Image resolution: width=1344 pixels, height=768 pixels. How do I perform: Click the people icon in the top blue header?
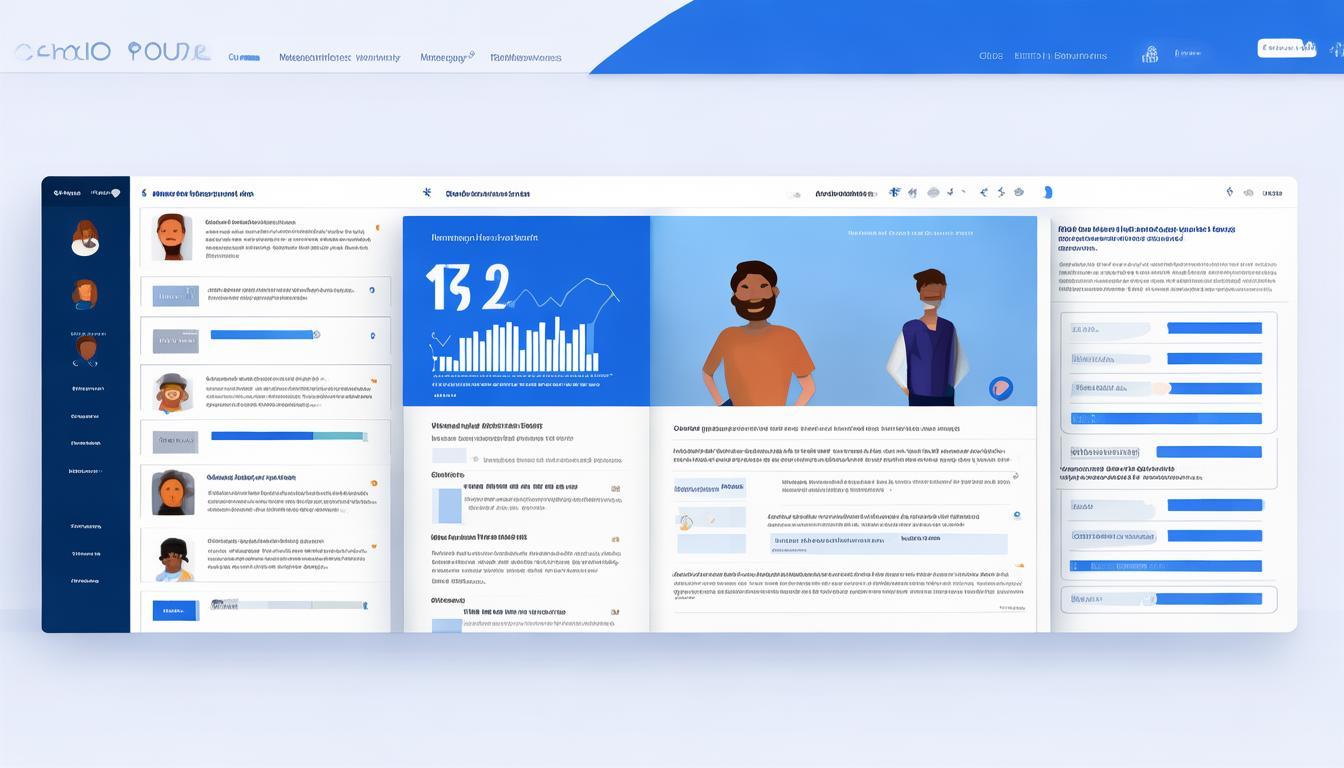(1150, 55)
